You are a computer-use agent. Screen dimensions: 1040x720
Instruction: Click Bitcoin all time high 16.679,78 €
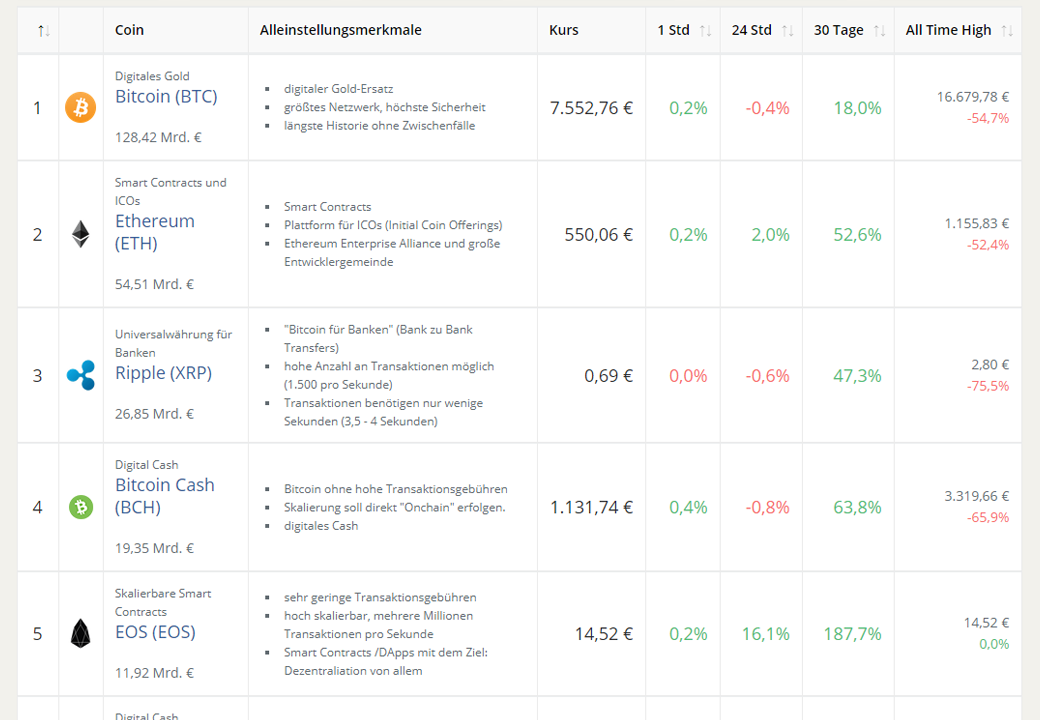click(x=972, y=97)
